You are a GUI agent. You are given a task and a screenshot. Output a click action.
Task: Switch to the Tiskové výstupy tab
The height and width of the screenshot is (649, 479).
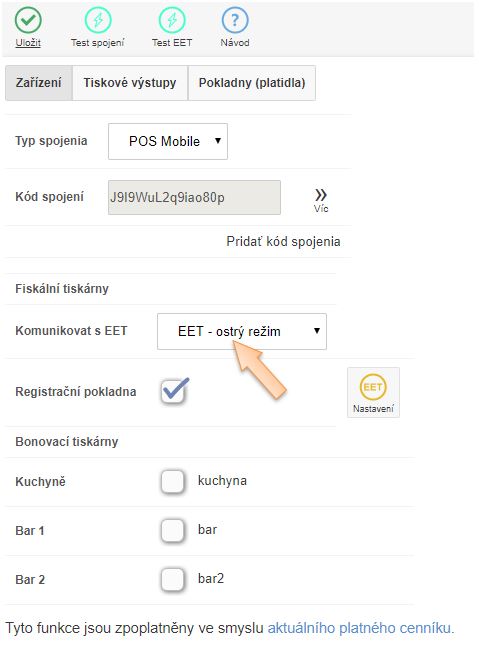(x=130, y=83)
